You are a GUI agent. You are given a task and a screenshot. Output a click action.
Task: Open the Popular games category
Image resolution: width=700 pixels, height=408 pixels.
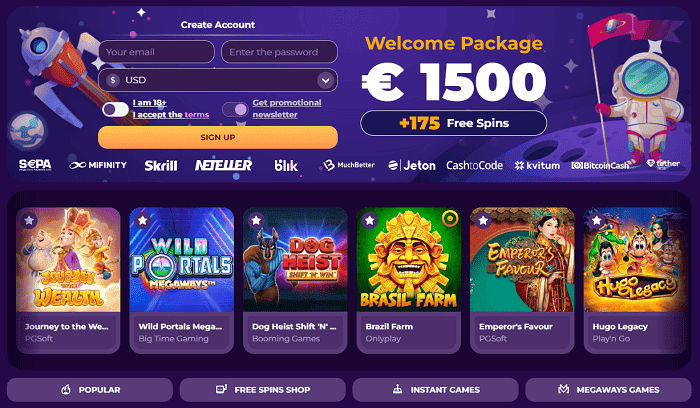tap(90, 390)
